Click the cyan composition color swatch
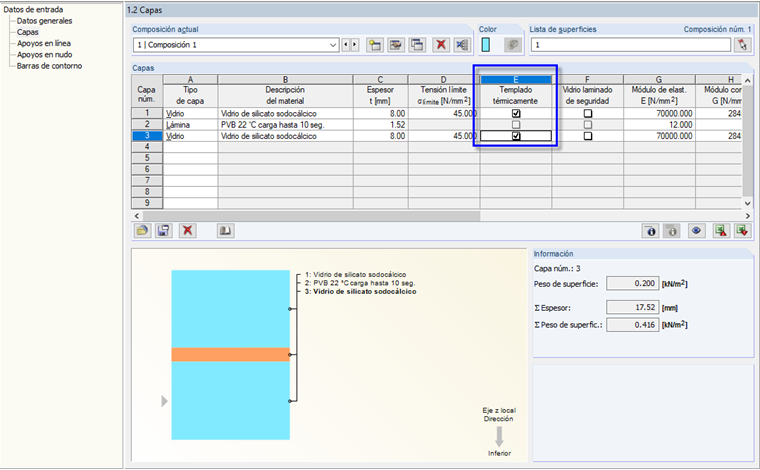The image size is (760, 470). 486,45
